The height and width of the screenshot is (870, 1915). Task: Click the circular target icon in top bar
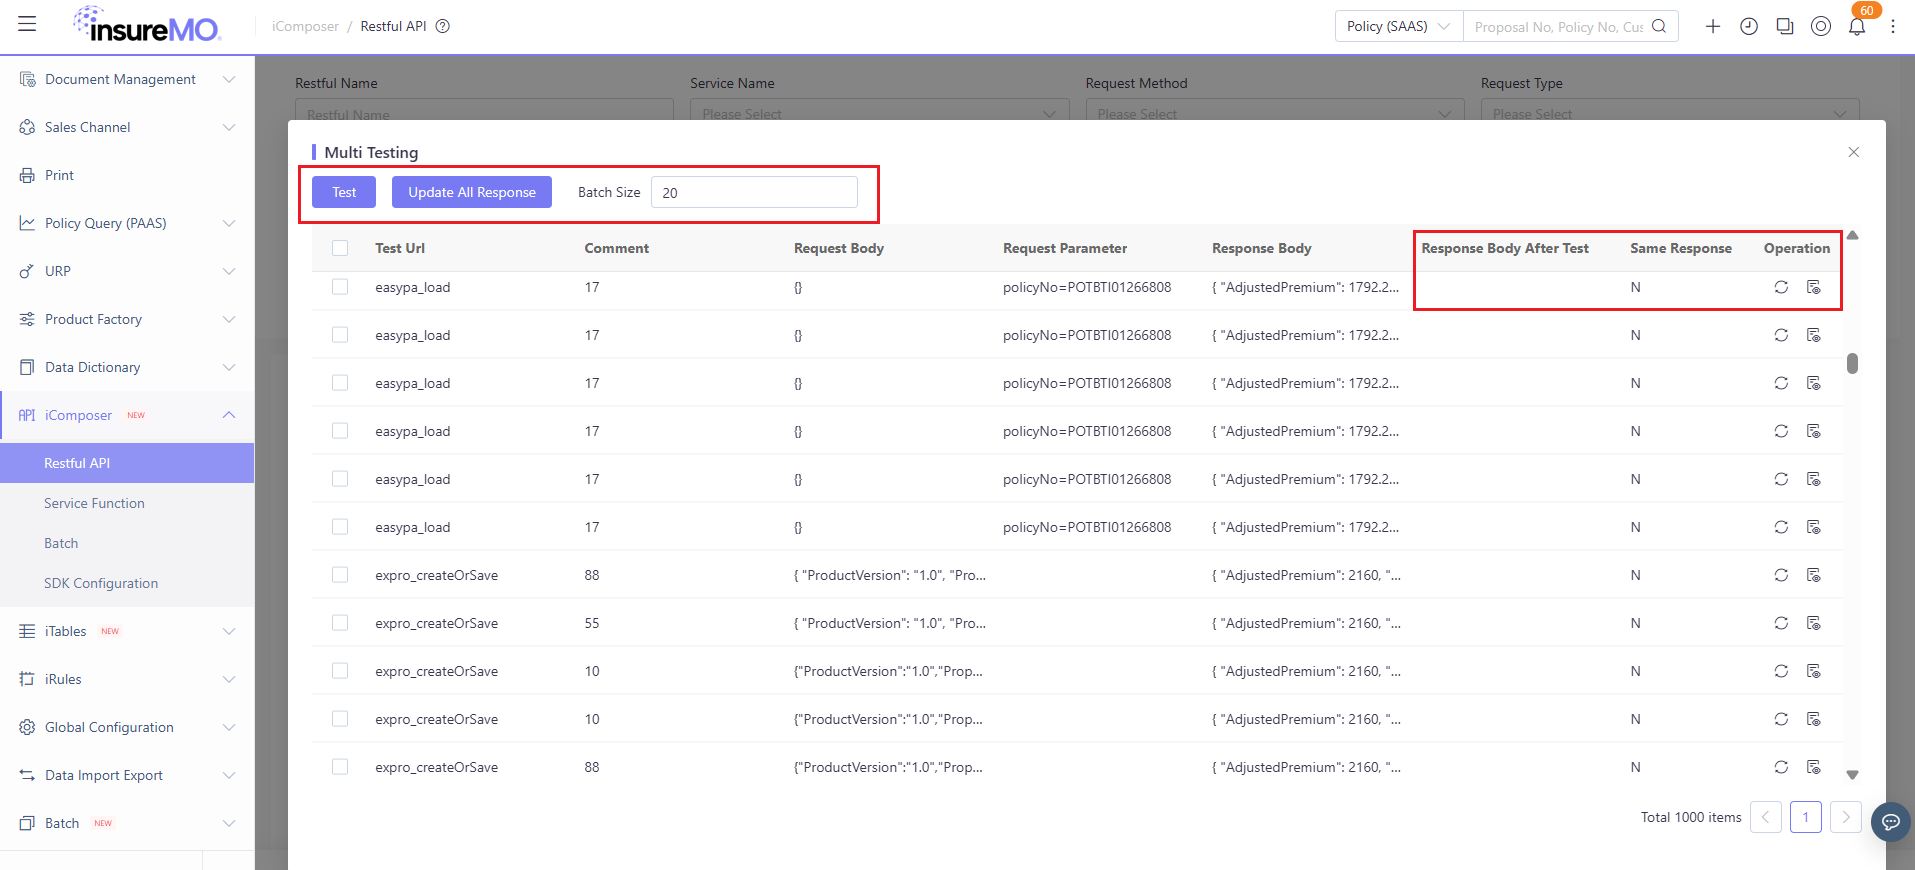(x=1821, y=26)
